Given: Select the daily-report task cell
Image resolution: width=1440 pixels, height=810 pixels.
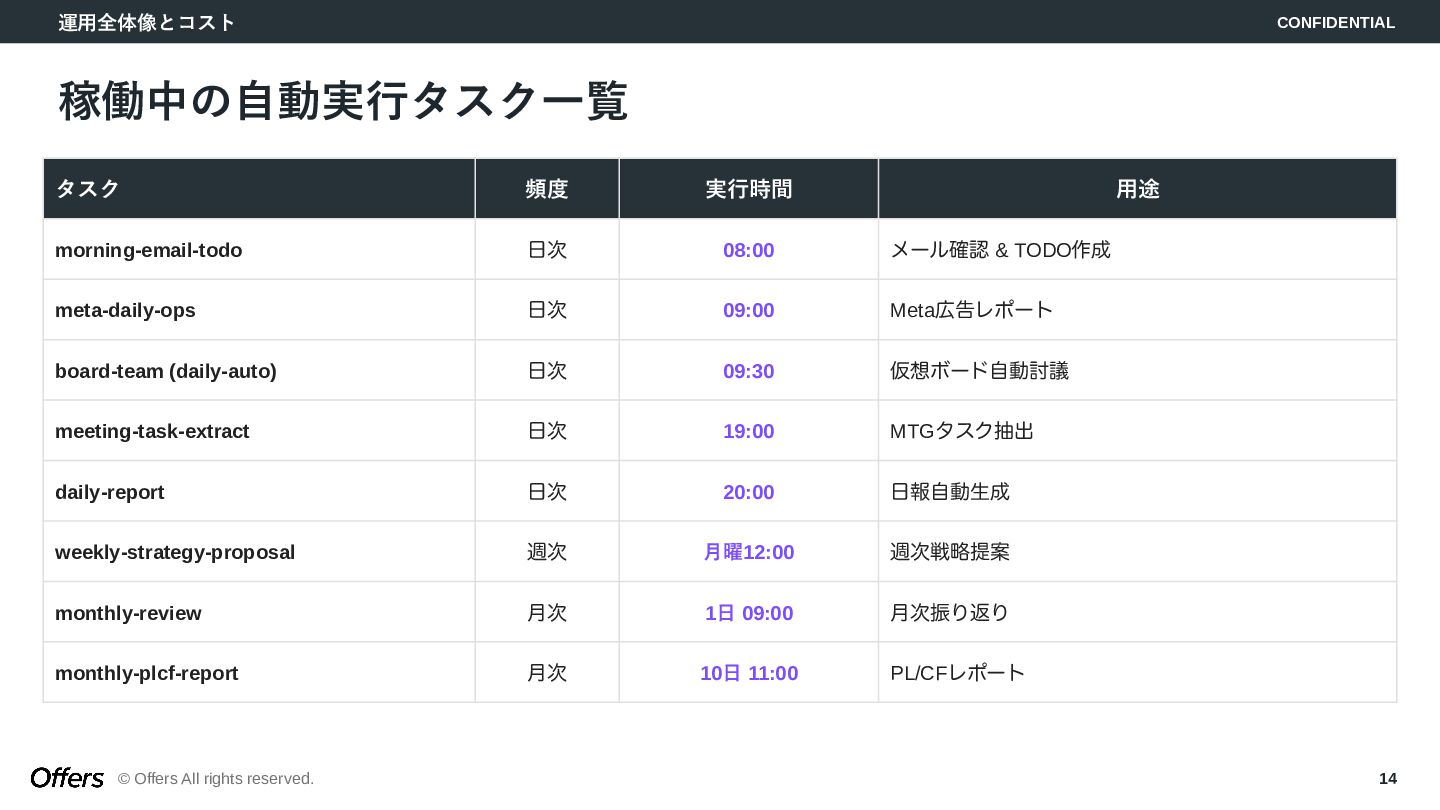Looking at the screenshot, I should 110,492.
